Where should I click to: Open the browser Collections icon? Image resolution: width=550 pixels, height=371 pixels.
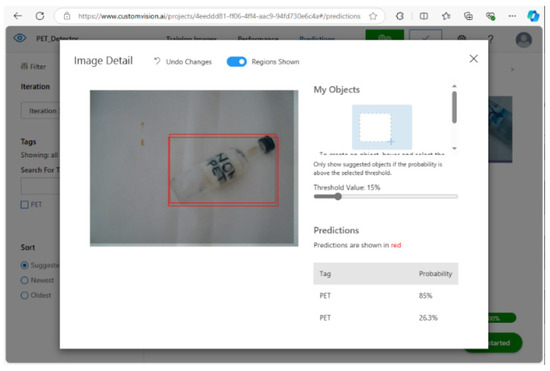tap(468, 16)
